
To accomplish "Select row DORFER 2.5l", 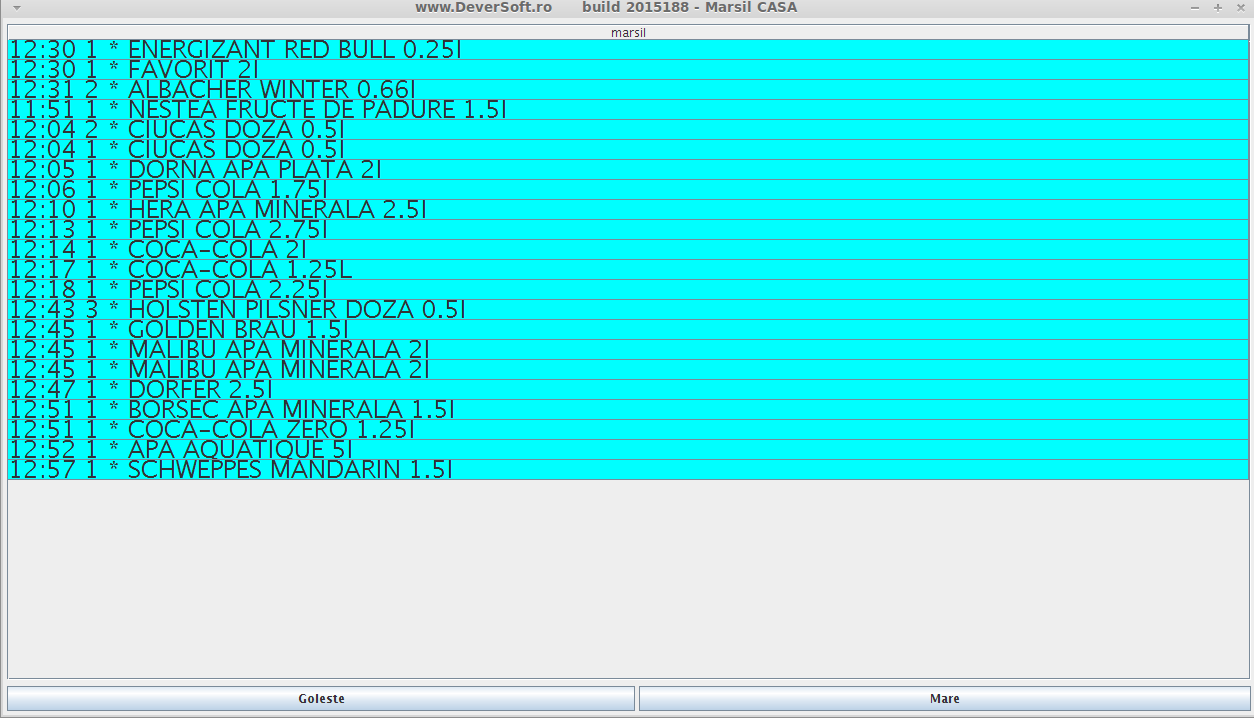I will tap(628, 390).
